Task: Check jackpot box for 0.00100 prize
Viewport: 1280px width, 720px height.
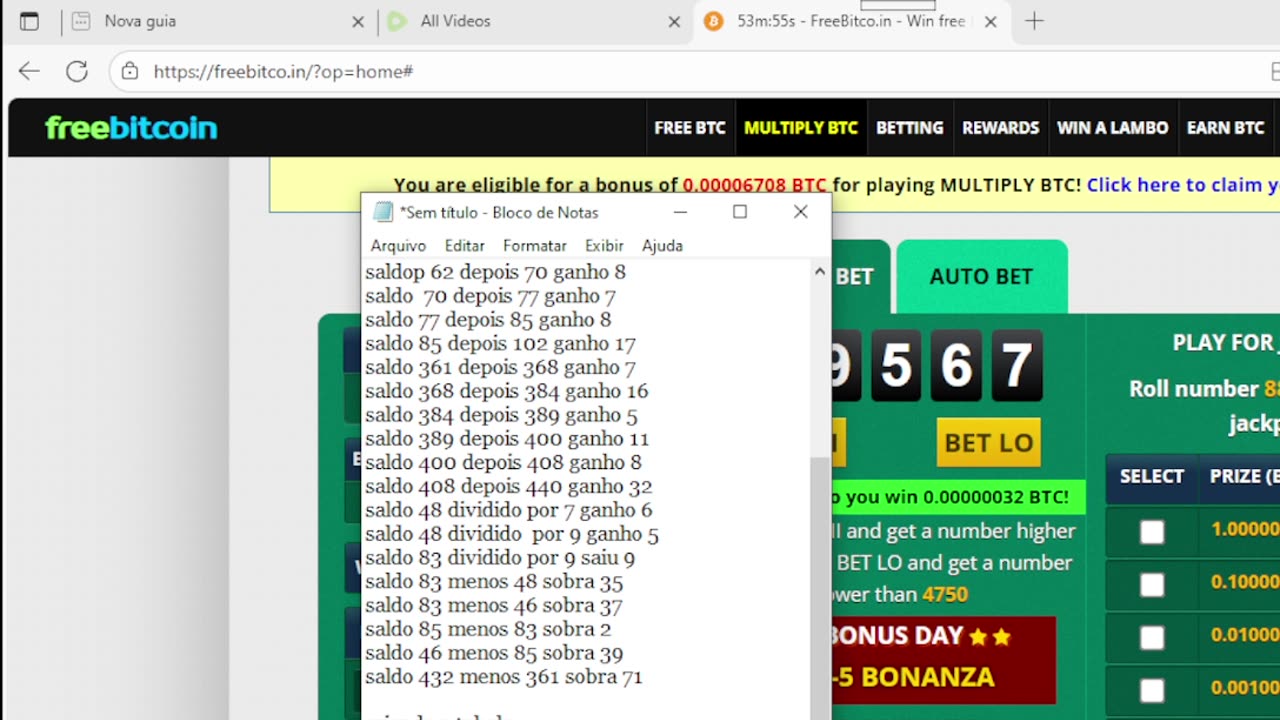Action: 1152,690
